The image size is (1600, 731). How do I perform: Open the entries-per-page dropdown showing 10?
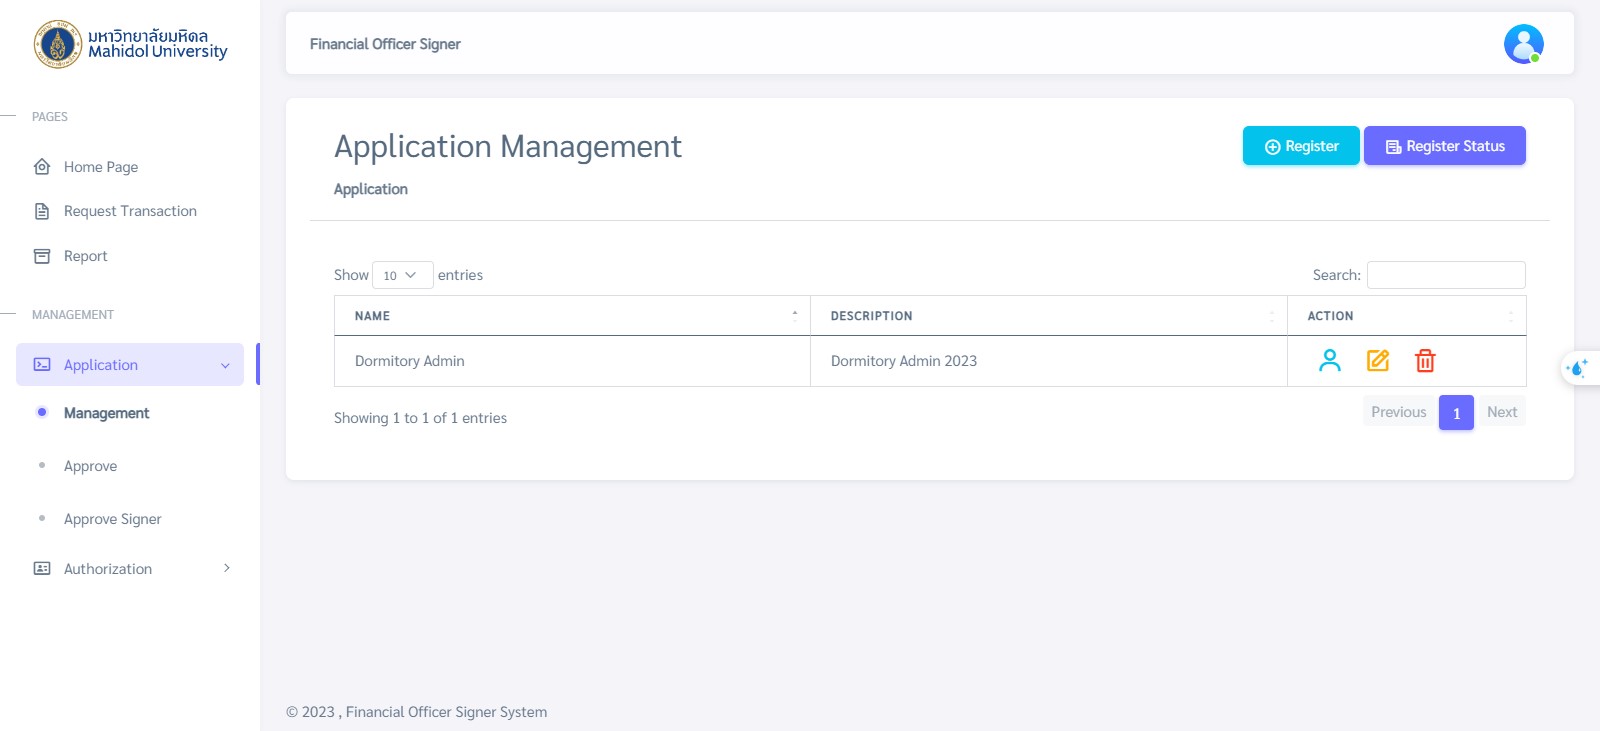point(402,275)
